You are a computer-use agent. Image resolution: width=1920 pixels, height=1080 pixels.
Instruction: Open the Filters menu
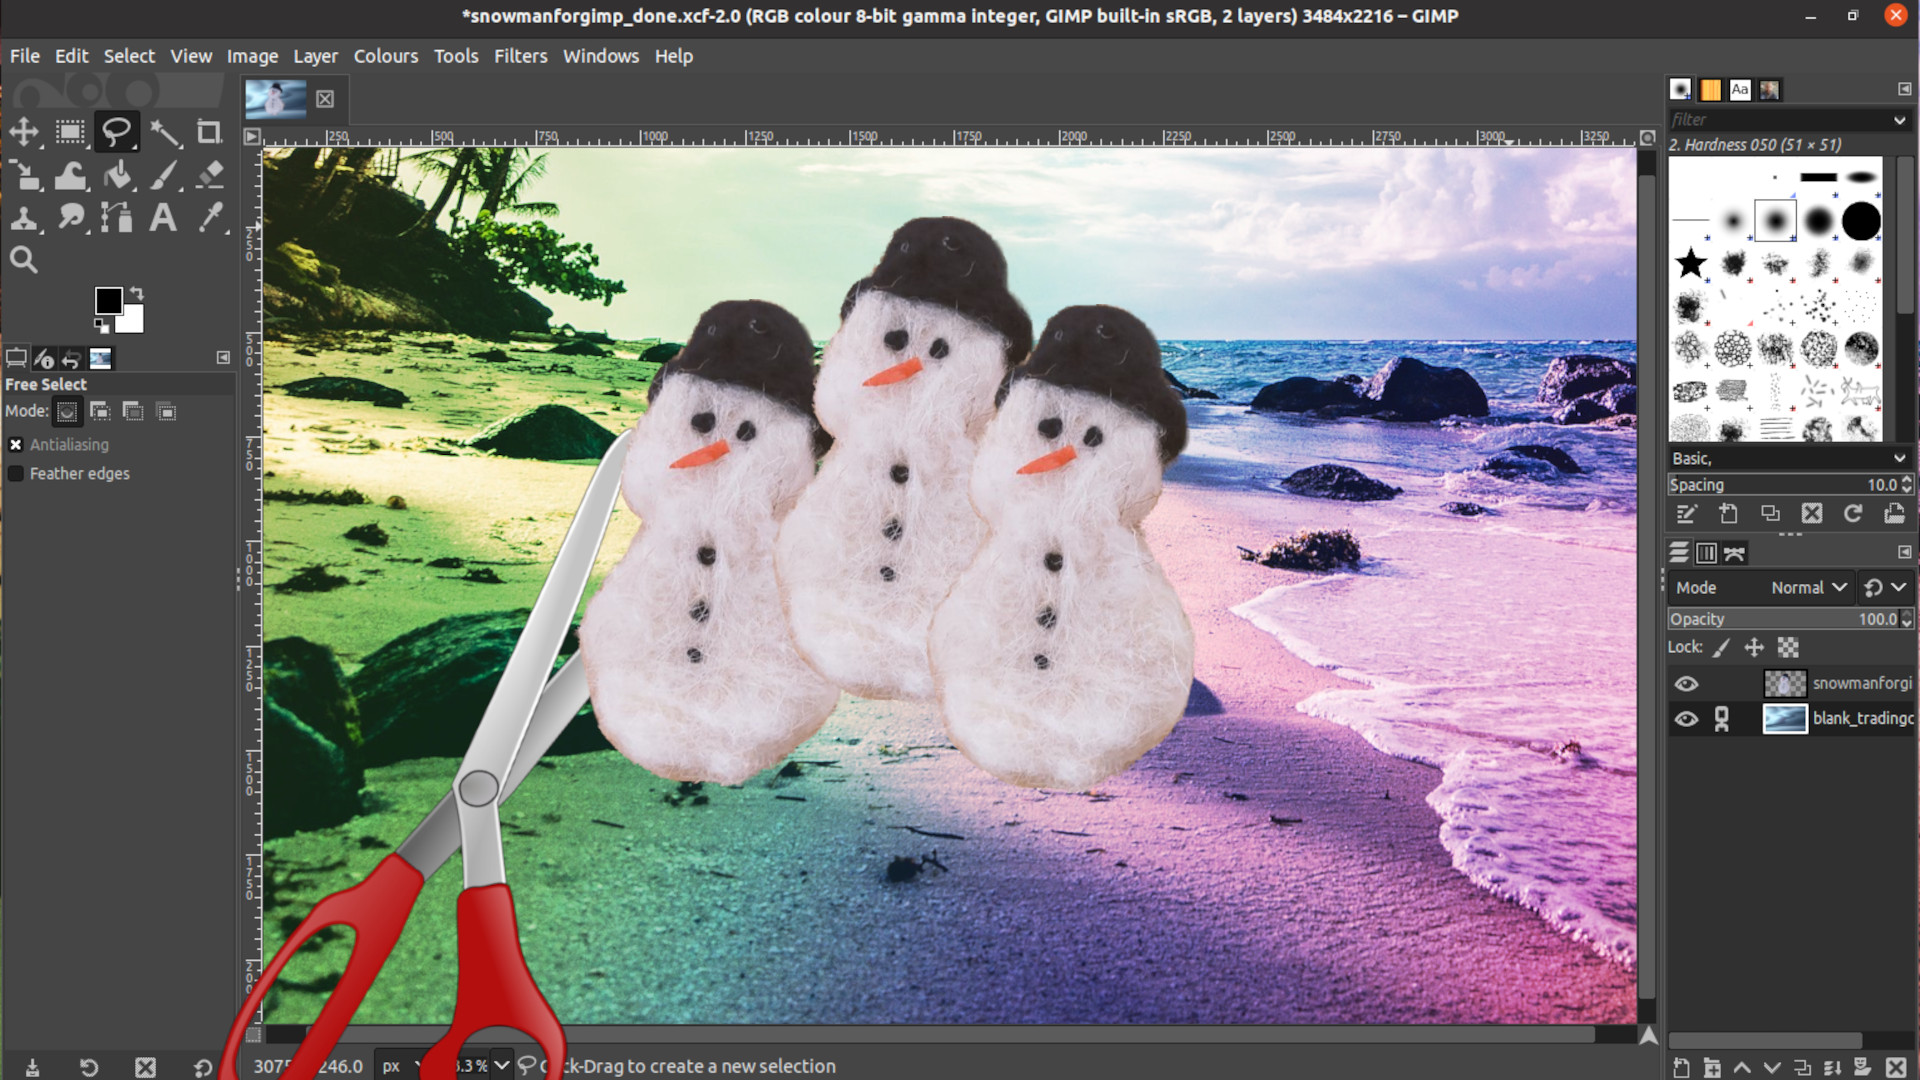point(520,55)
